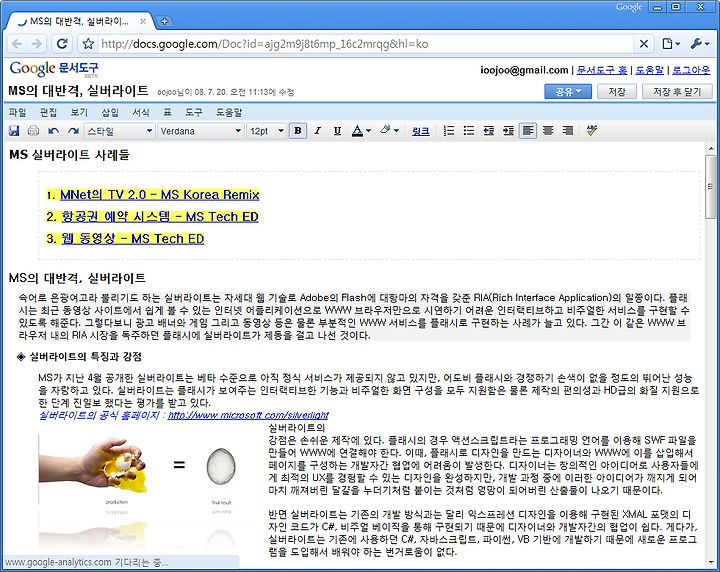Undo the last edit

[x=54, y=131]
